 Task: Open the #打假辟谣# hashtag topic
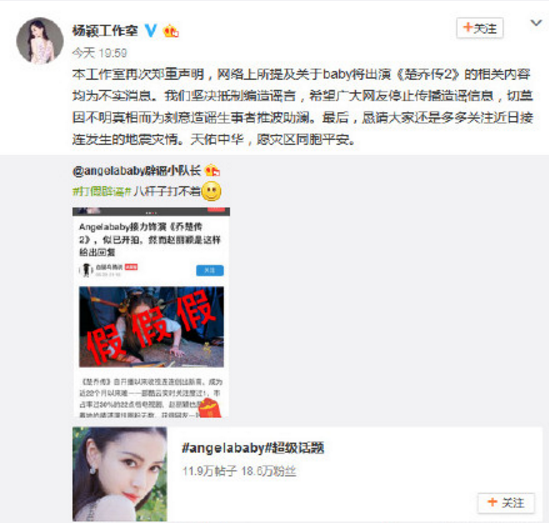click(102, 191)
